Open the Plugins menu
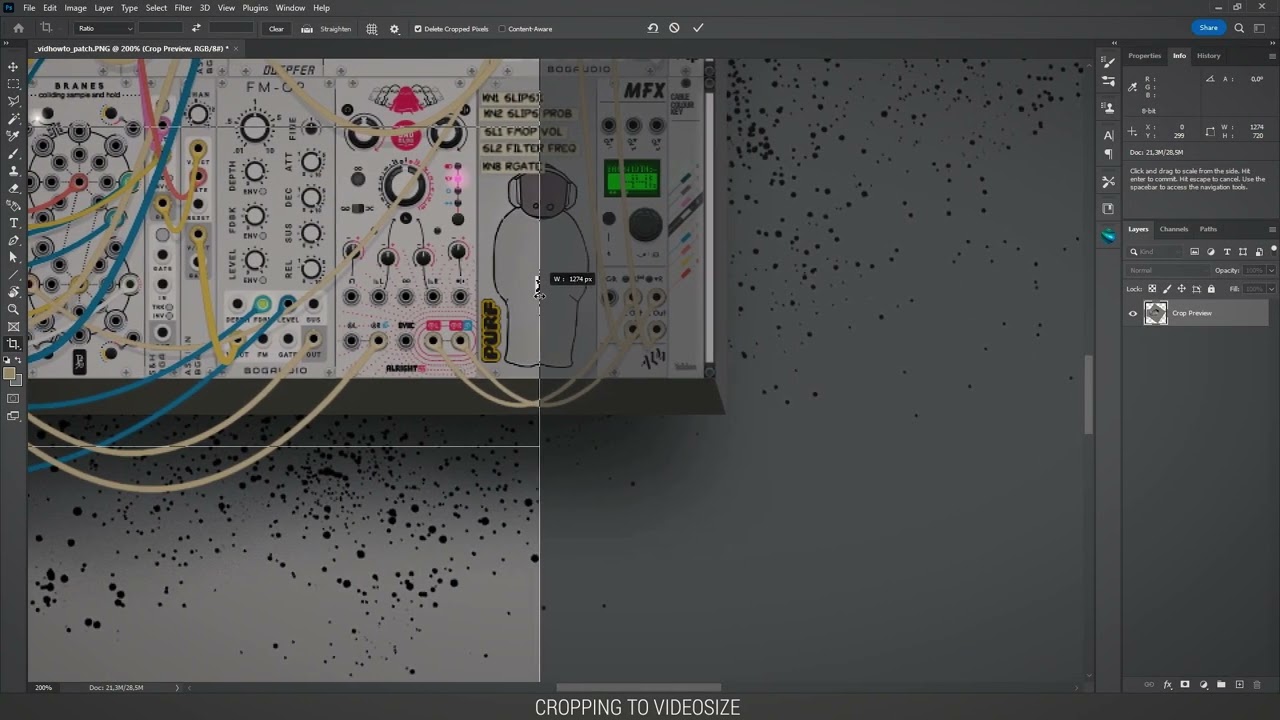 255,7
